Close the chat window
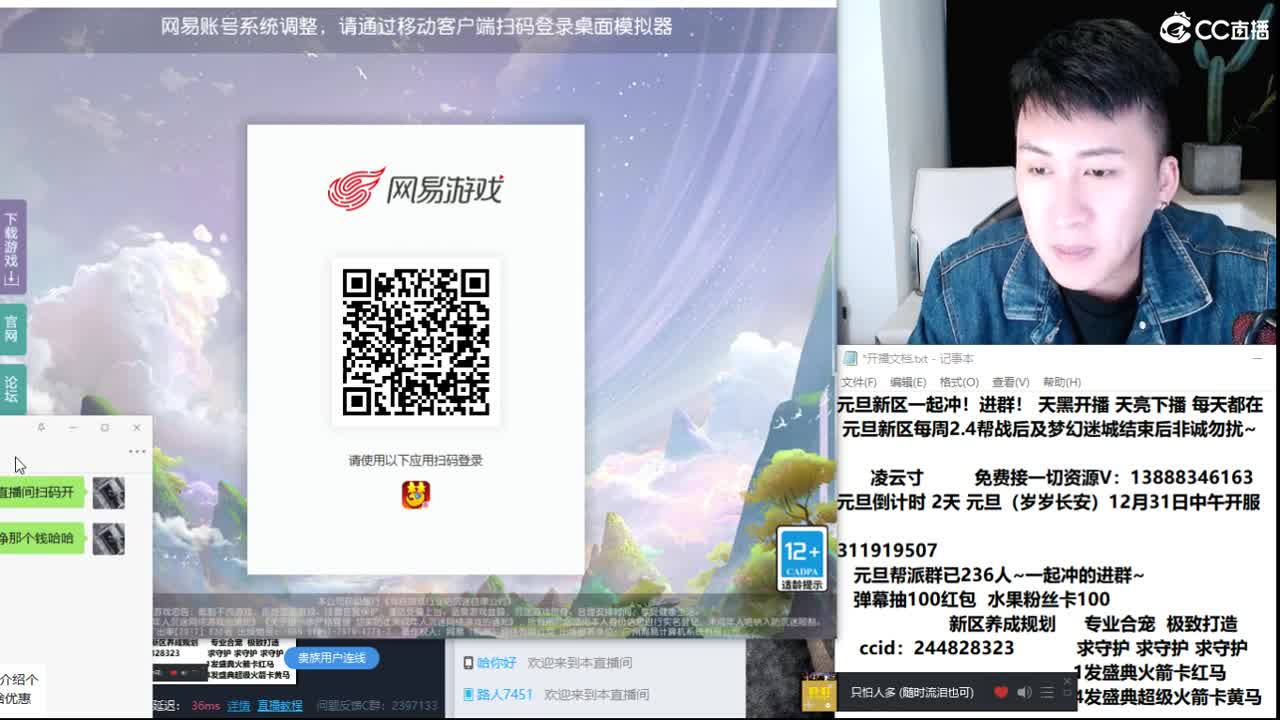Image resolution: width=1280 pixels, height=720 pixels. pyautogui.click(x=137, y=427)
